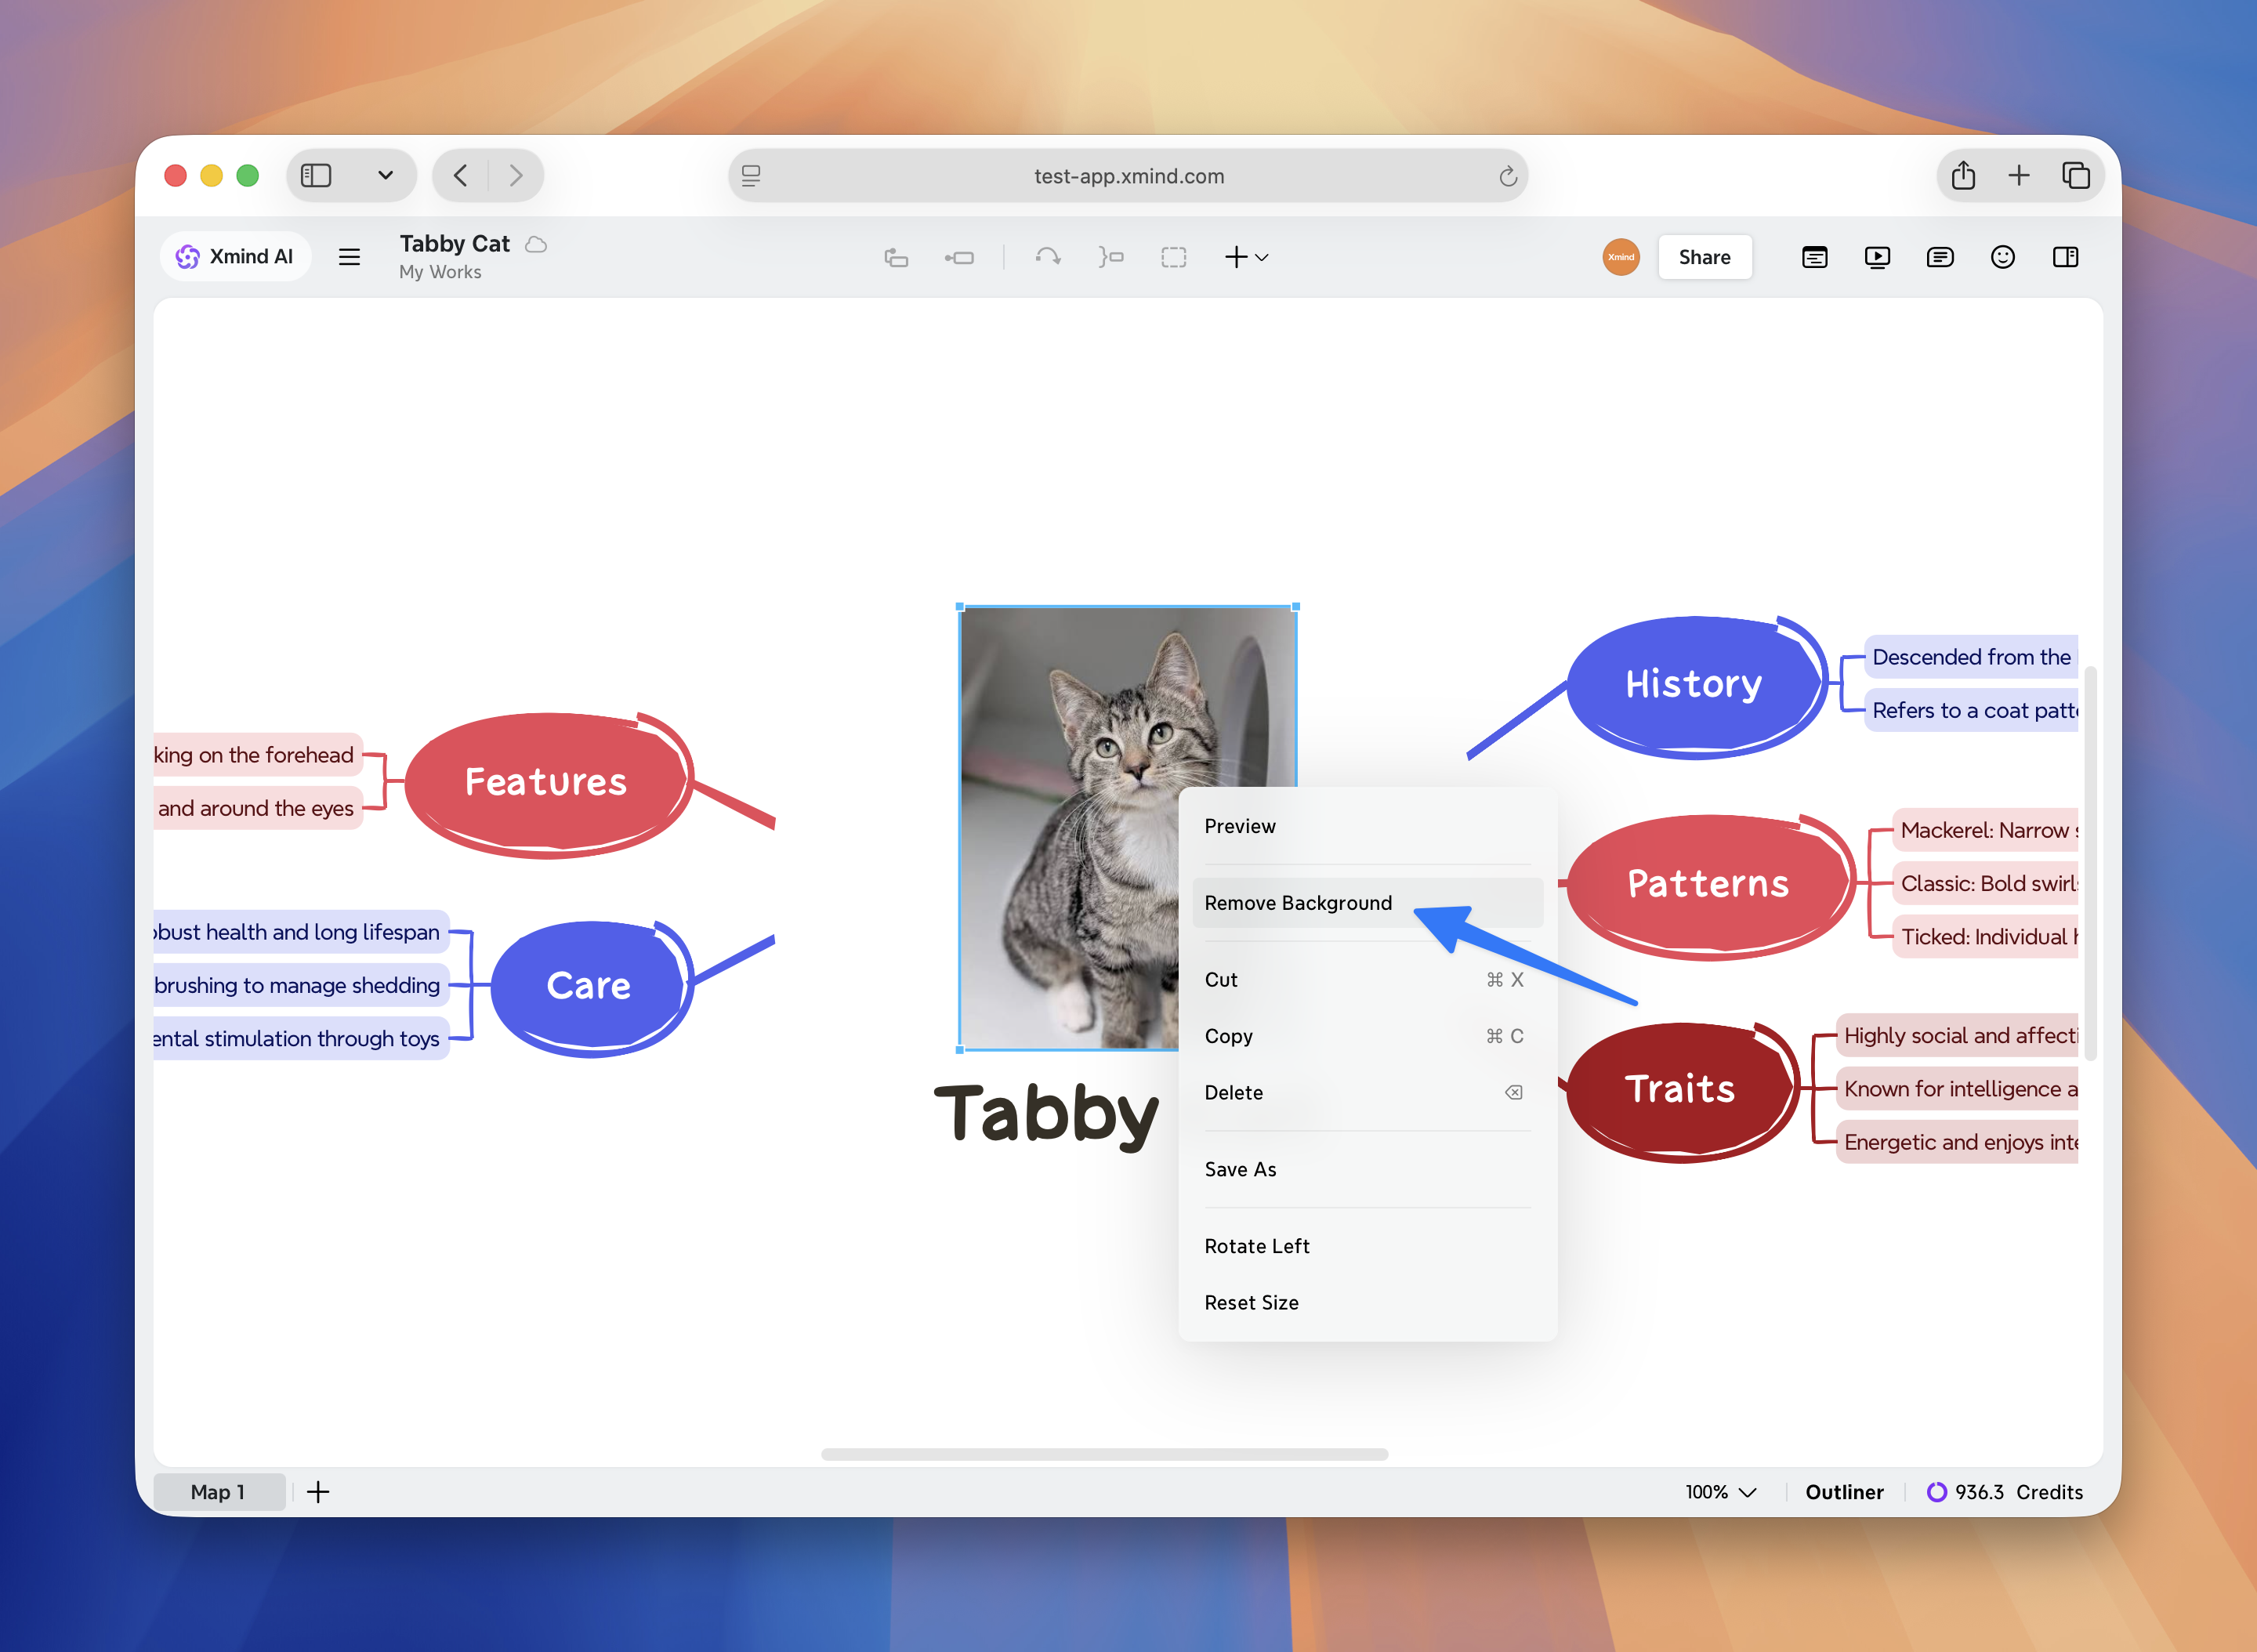Image resolution: width=2257 pixels, height=1652 pixels.
Task: Click the test-app.xmind.com address bar
Action: (x=1128, y=176)
